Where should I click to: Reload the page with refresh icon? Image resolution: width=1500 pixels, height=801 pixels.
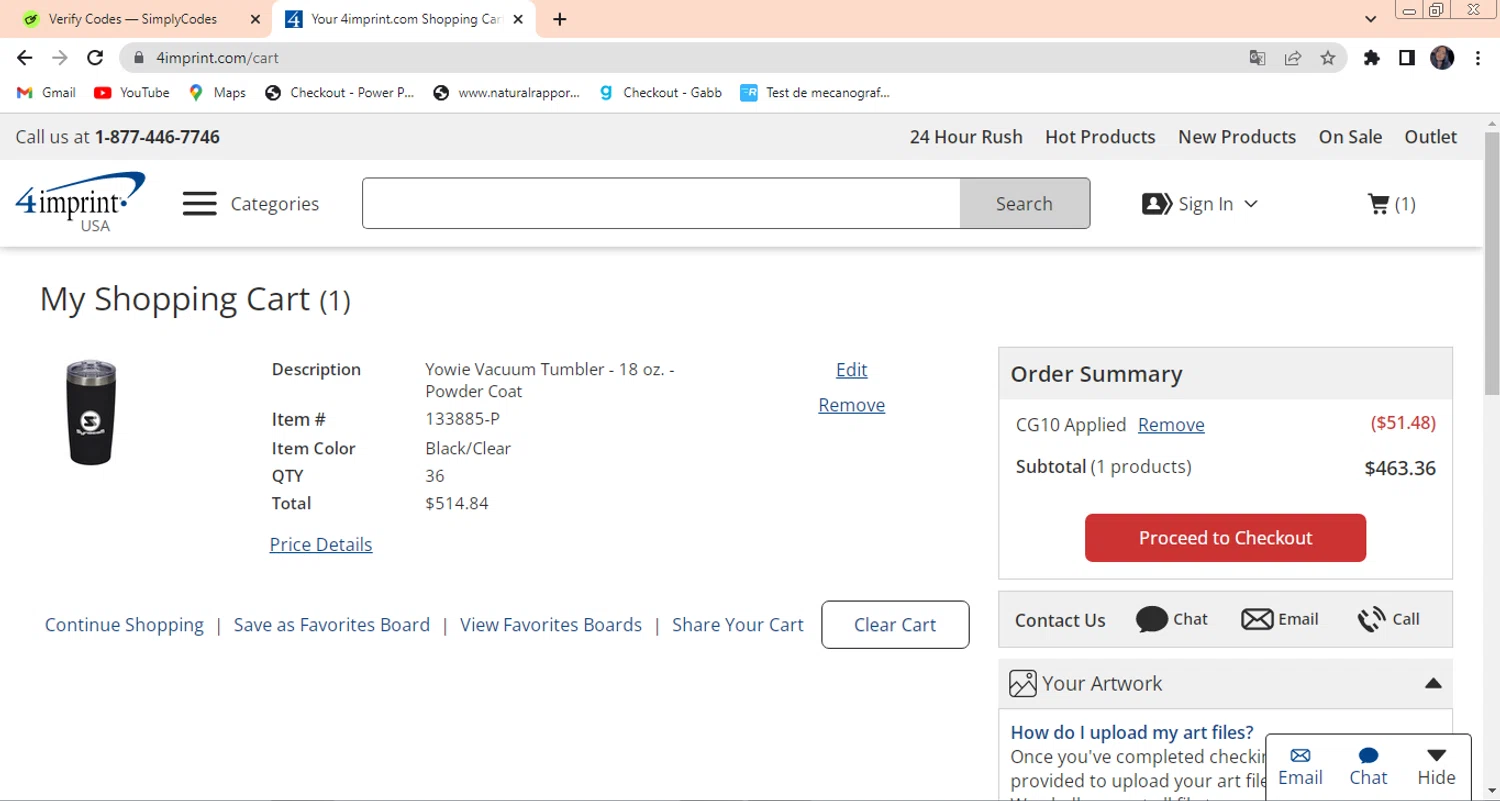(x=95, y=58)
